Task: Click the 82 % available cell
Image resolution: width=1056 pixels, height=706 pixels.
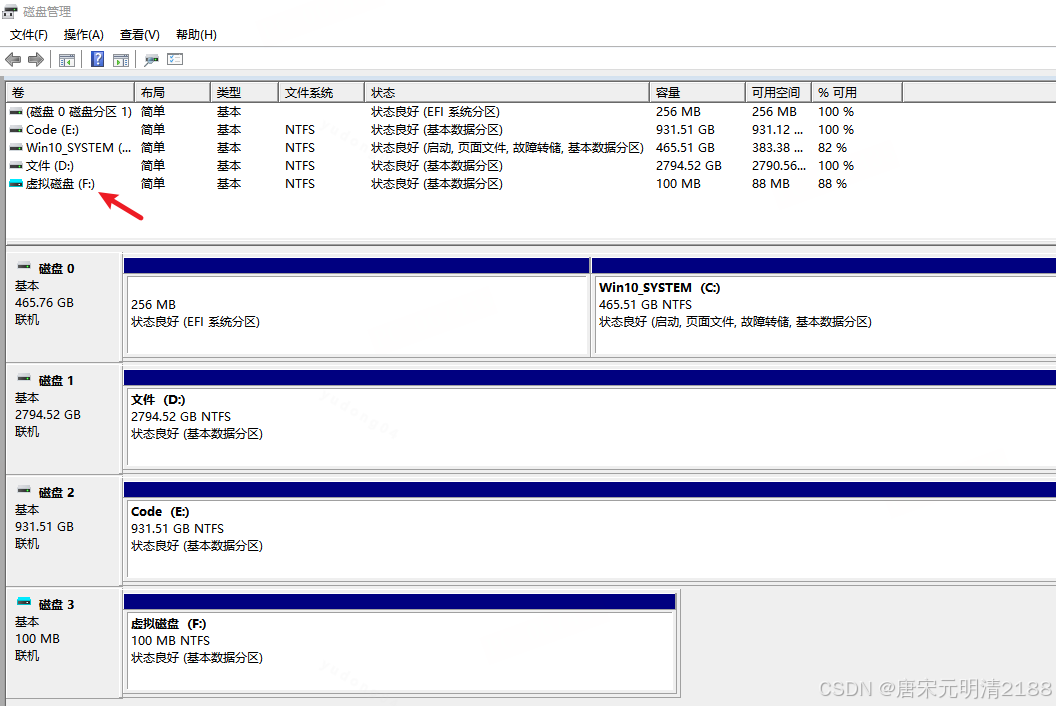Action: (832, 148)
